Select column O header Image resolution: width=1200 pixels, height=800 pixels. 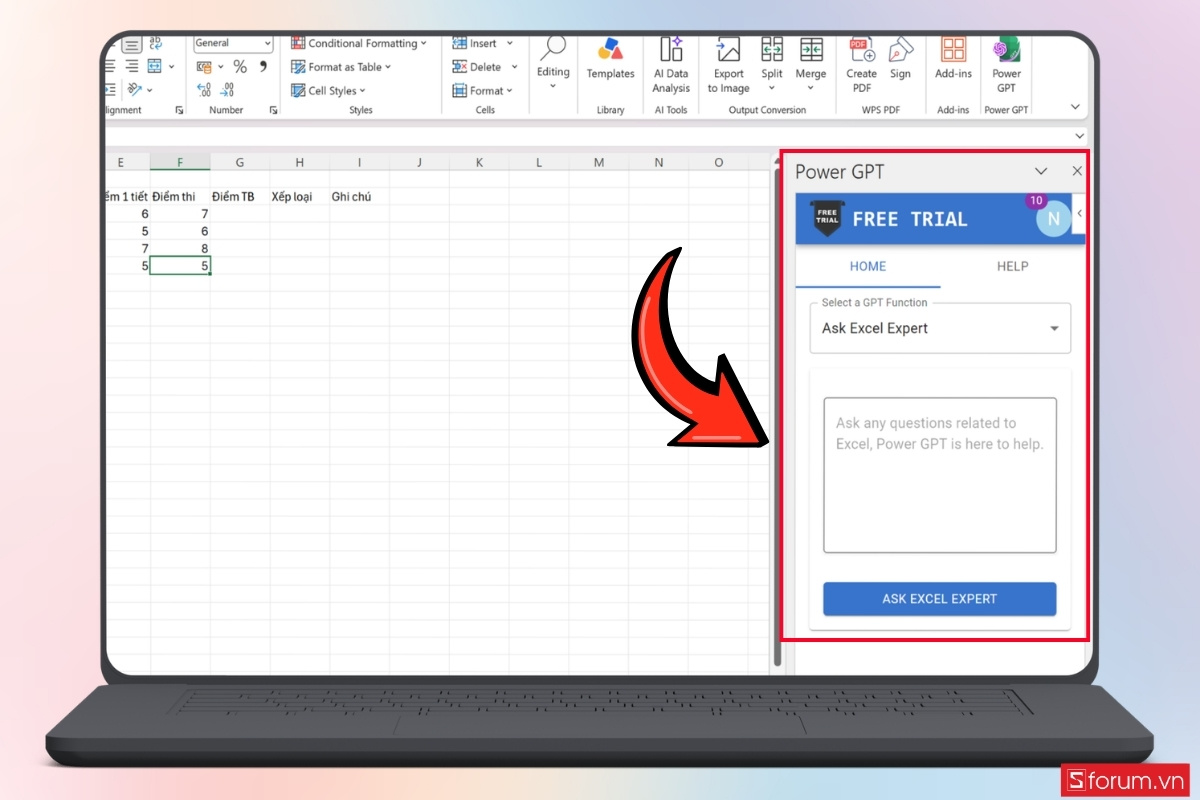[x=719, y=162]
